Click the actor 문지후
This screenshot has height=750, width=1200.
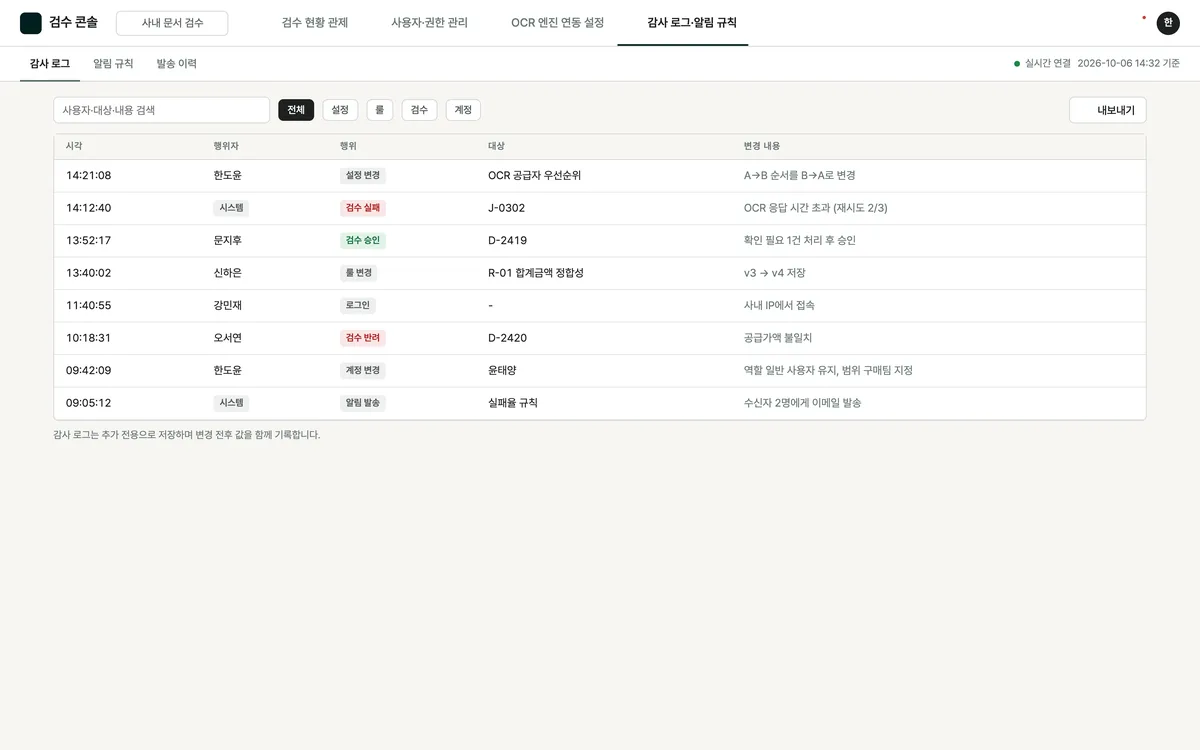227,240
